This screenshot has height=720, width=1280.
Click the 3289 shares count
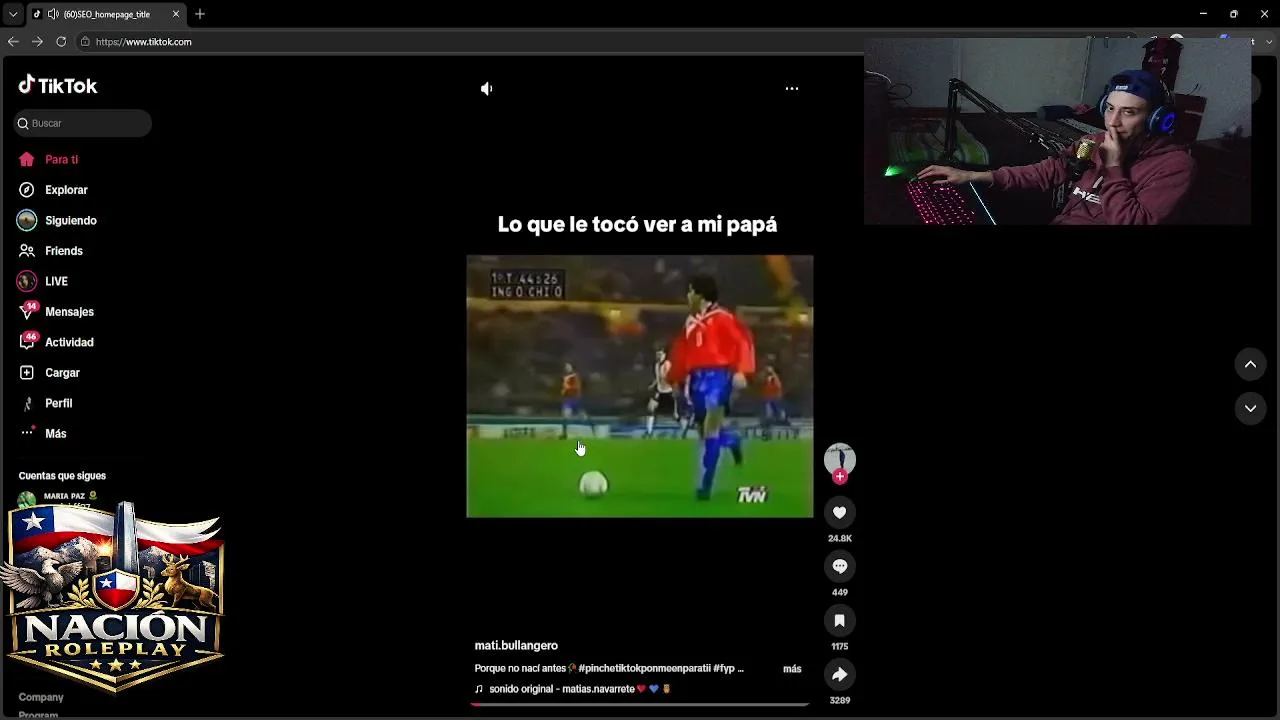840,701
